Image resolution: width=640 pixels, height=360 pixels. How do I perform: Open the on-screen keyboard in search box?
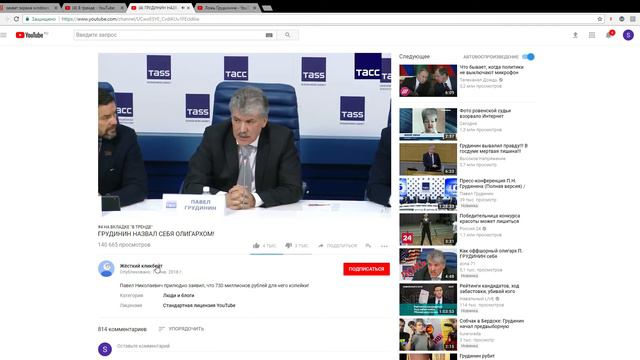click(269, 35)
